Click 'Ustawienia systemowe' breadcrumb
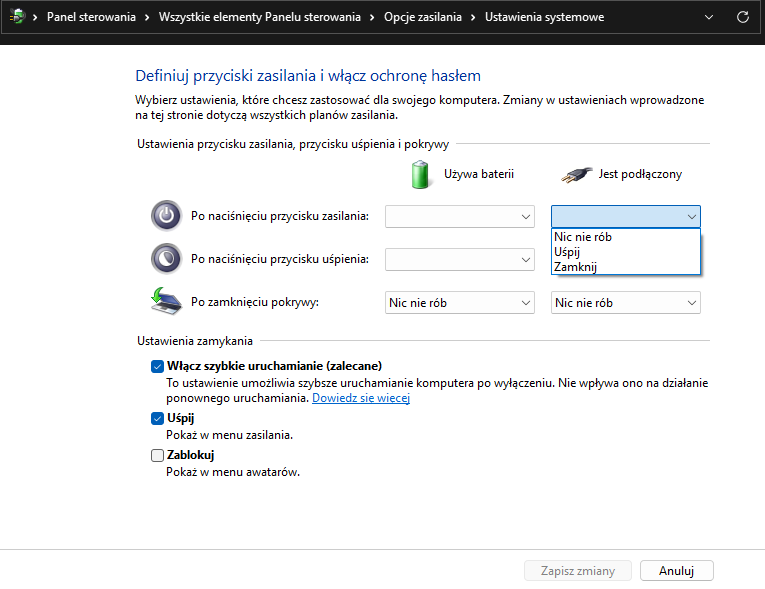 [544, 17]
